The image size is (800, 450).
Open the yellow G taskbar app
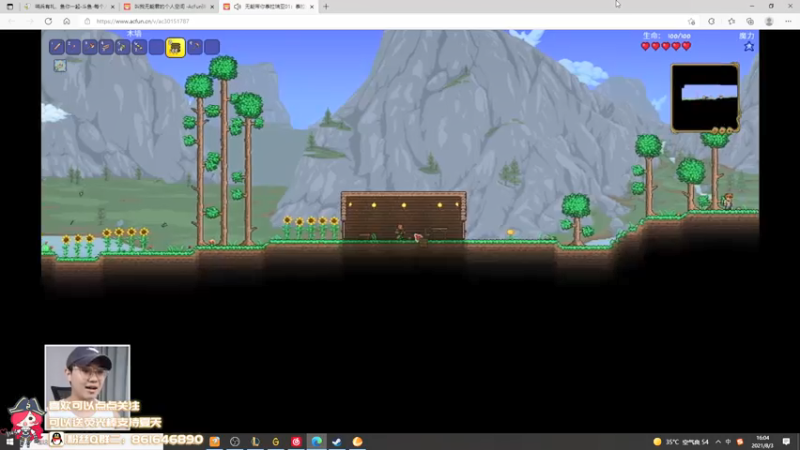pyautogui.click(x=276, y=442)
